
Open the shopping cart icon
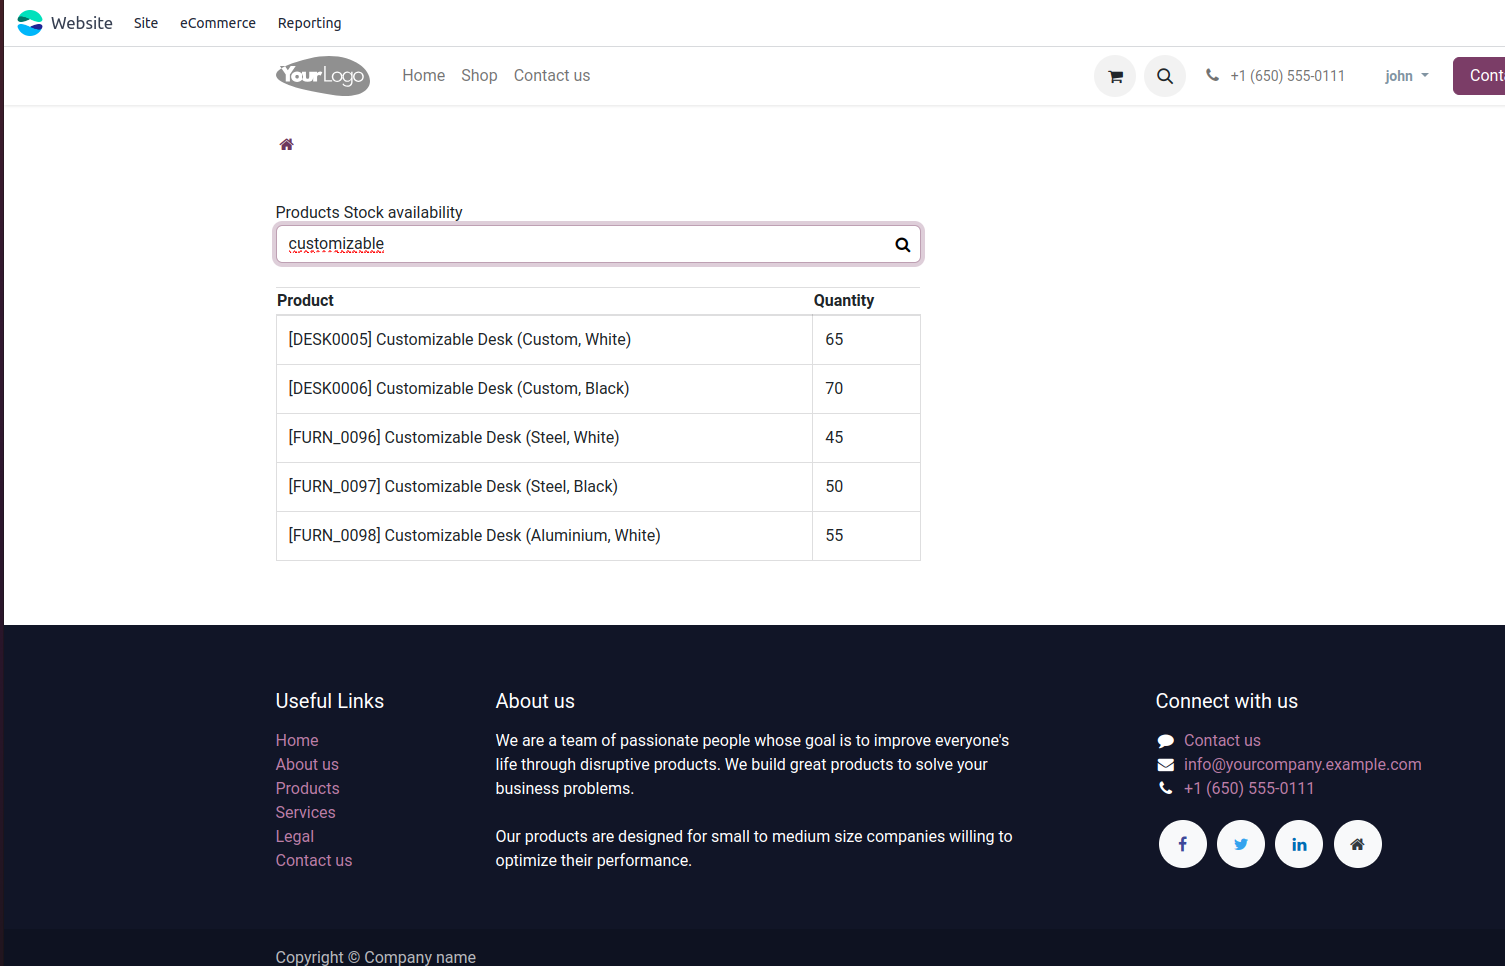(1115, 76)
